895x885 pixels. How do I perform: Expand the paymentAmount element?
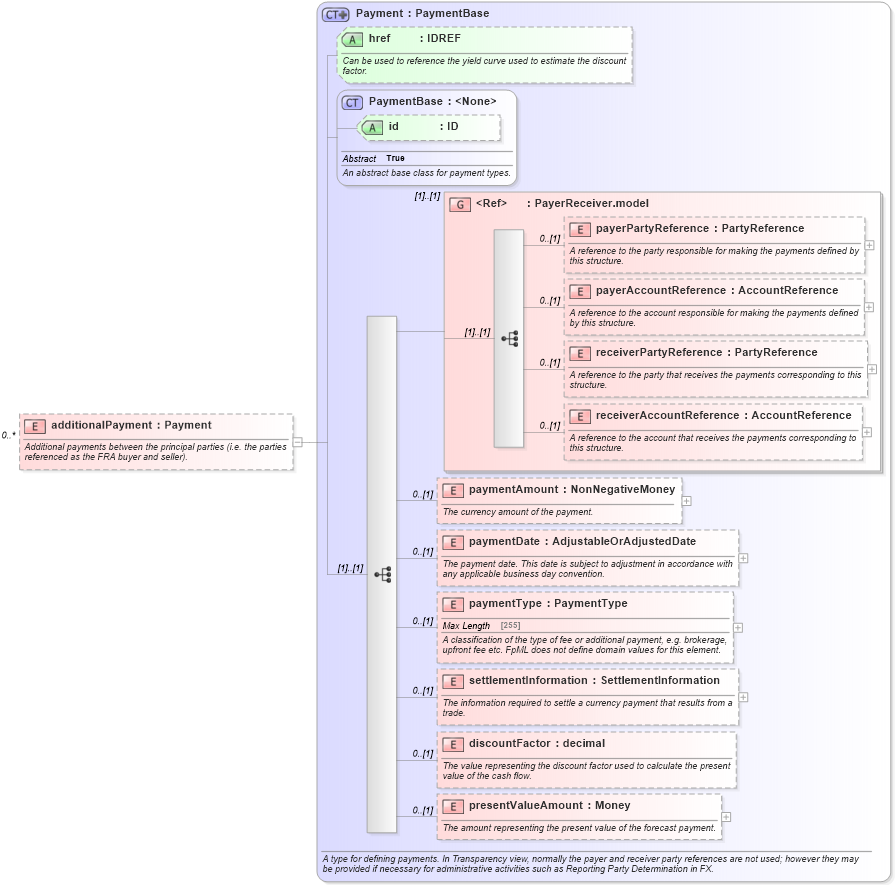[x=687, y=501]
